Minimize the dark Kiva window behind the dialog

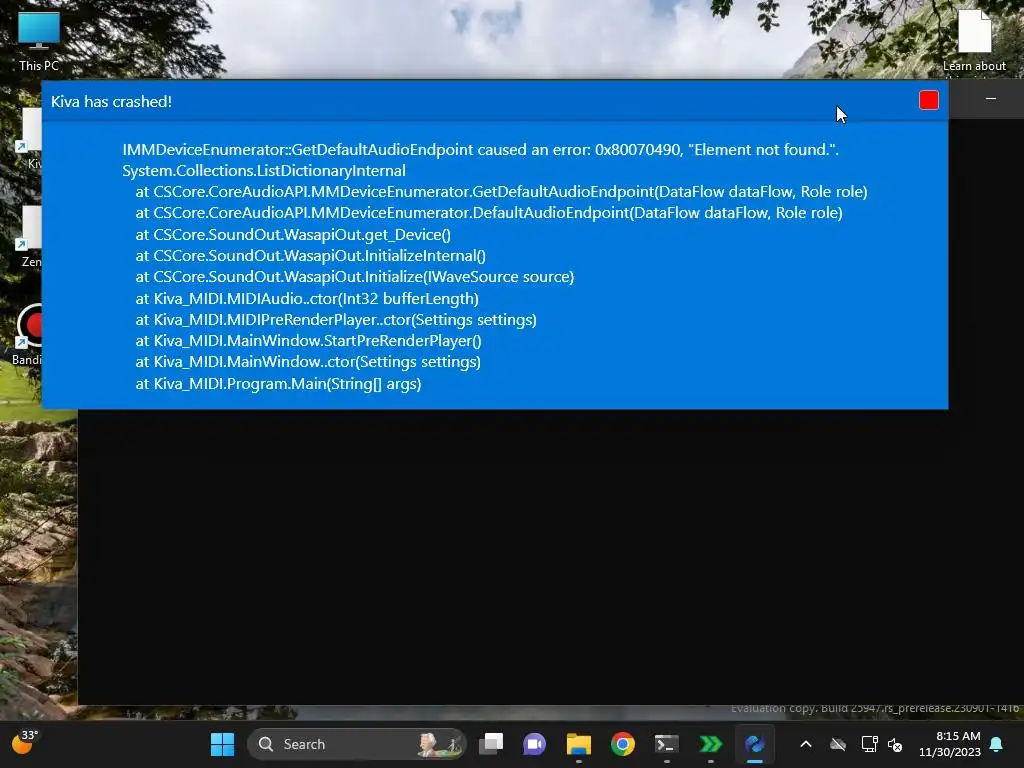point(991,99)
